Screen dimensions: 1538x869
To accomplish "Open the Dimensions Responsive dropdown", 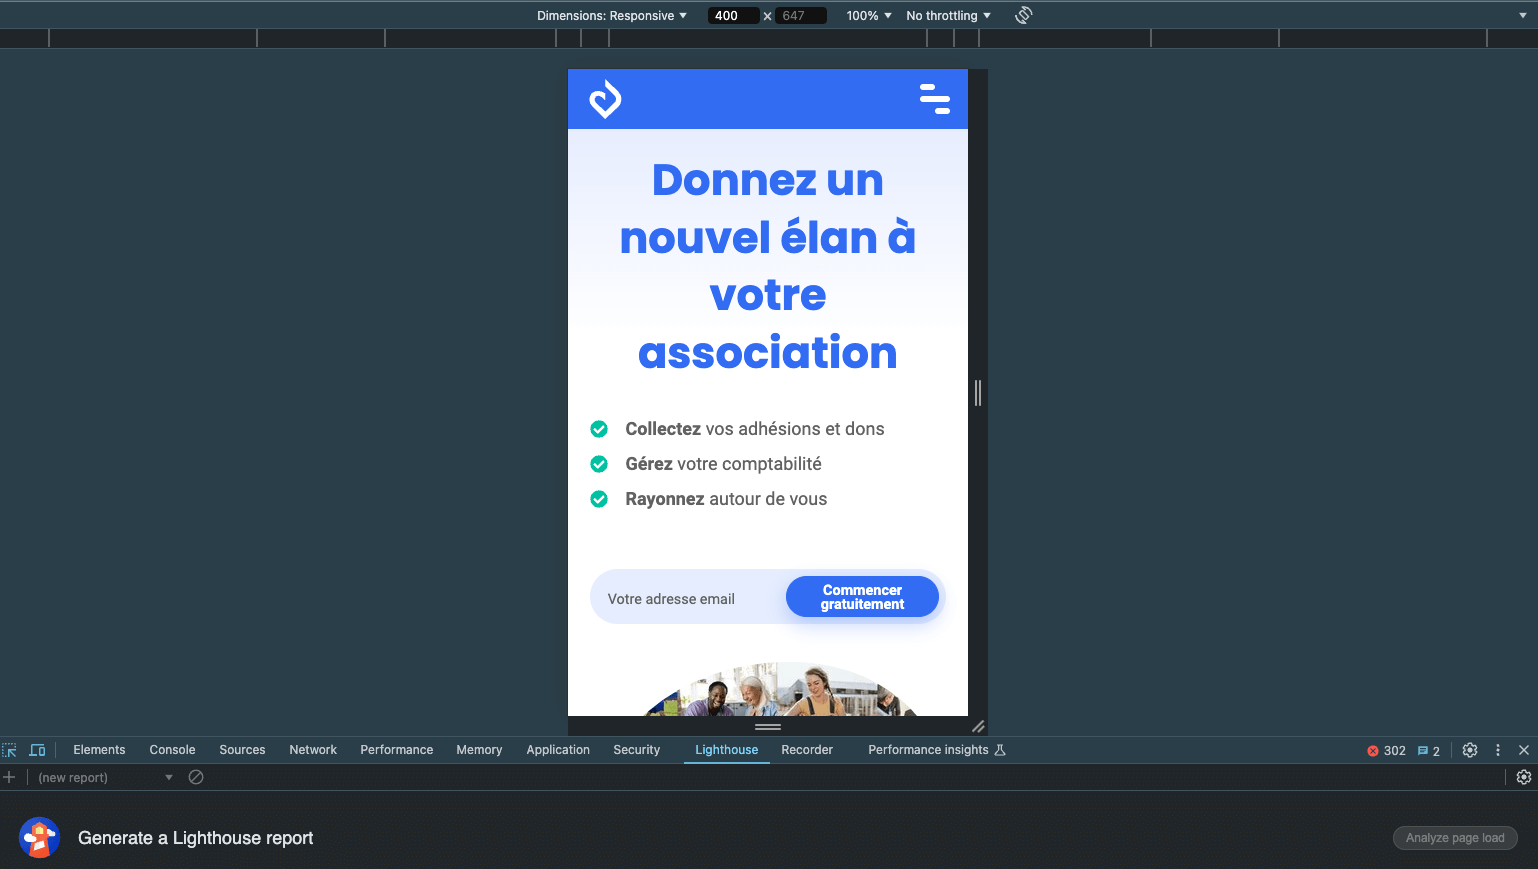I will [611, 15].
